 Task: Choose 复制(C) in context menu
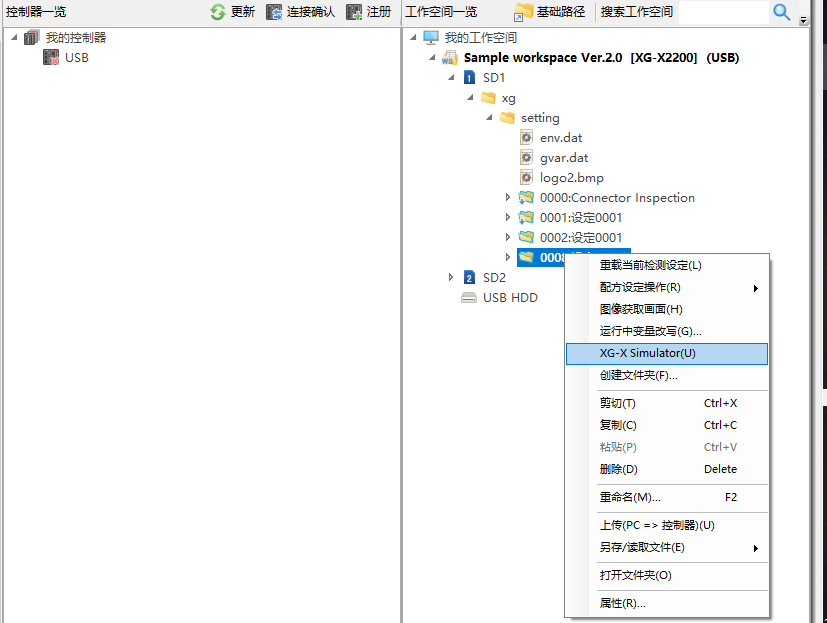[667, 425]
